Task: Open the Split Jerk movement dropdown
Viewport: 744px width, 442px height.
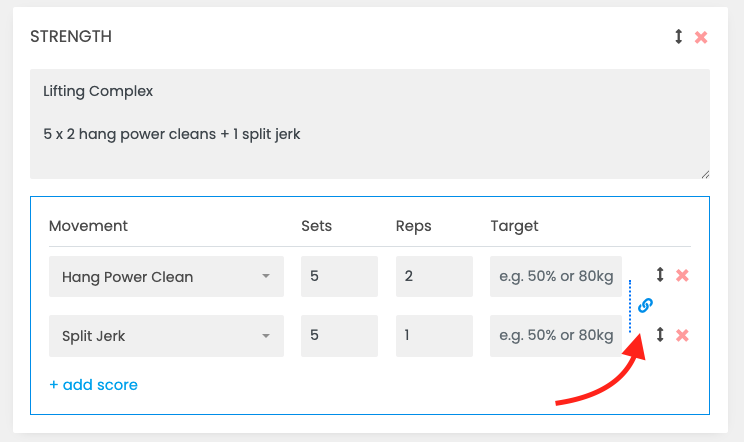Action: [167, 336]
